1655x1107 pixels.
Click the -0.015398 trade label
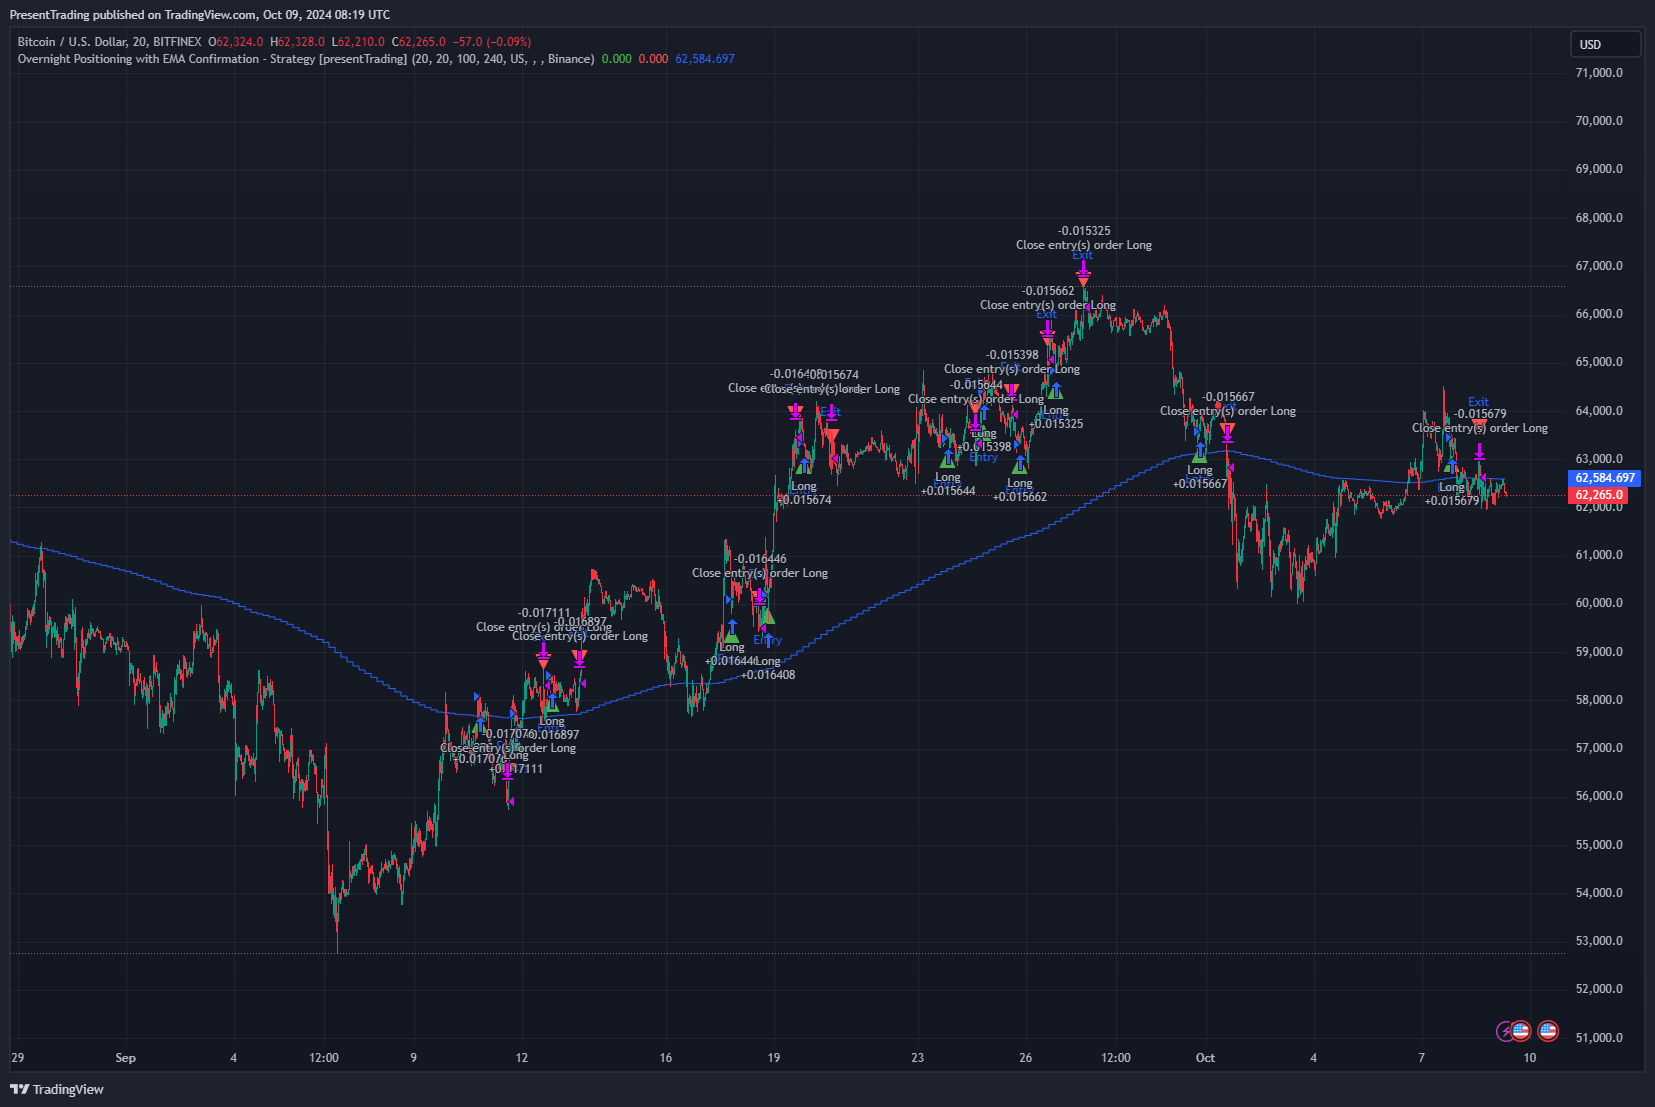1012,355
